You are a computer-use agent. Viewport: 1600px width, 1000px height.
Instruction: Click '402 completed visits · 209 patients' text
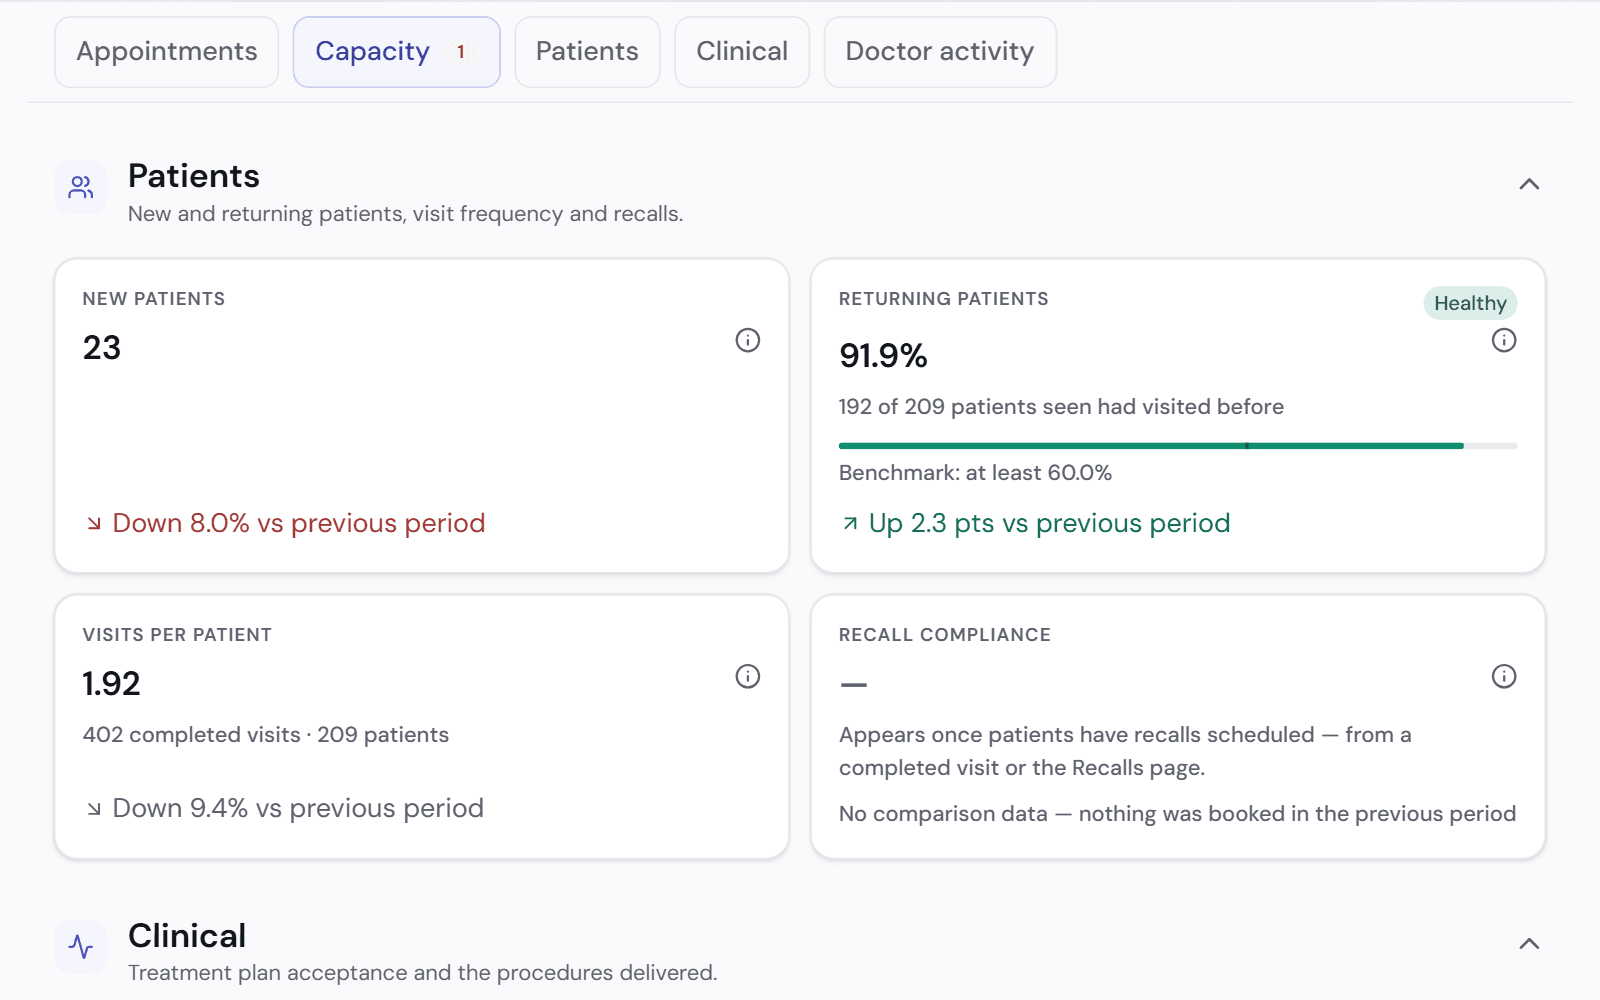(266, 735)
